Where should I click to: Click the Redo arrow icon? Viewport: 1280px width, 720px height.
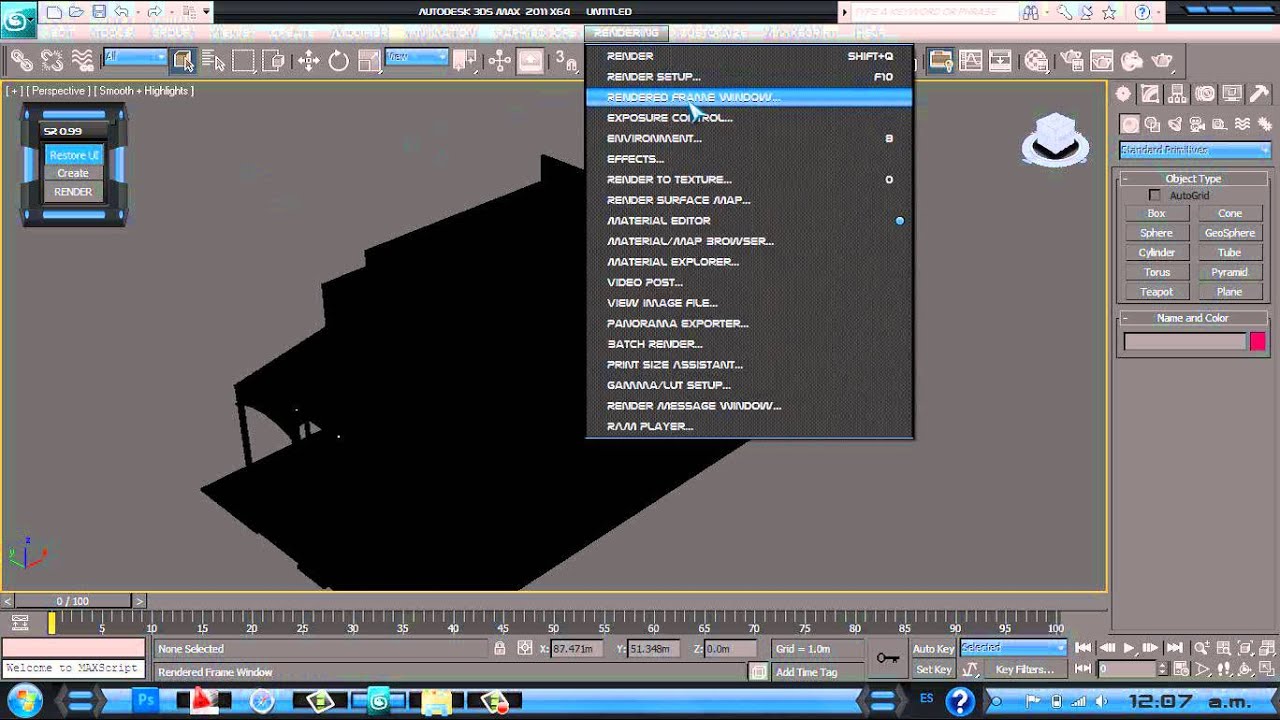pos(154,12)
